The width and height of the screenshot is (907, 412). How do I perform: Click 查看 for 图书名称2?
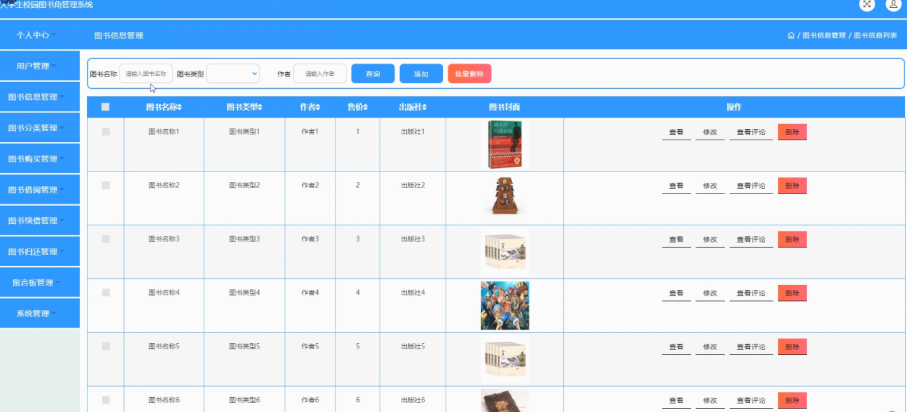pyautogui.click(x=676, y=186)
